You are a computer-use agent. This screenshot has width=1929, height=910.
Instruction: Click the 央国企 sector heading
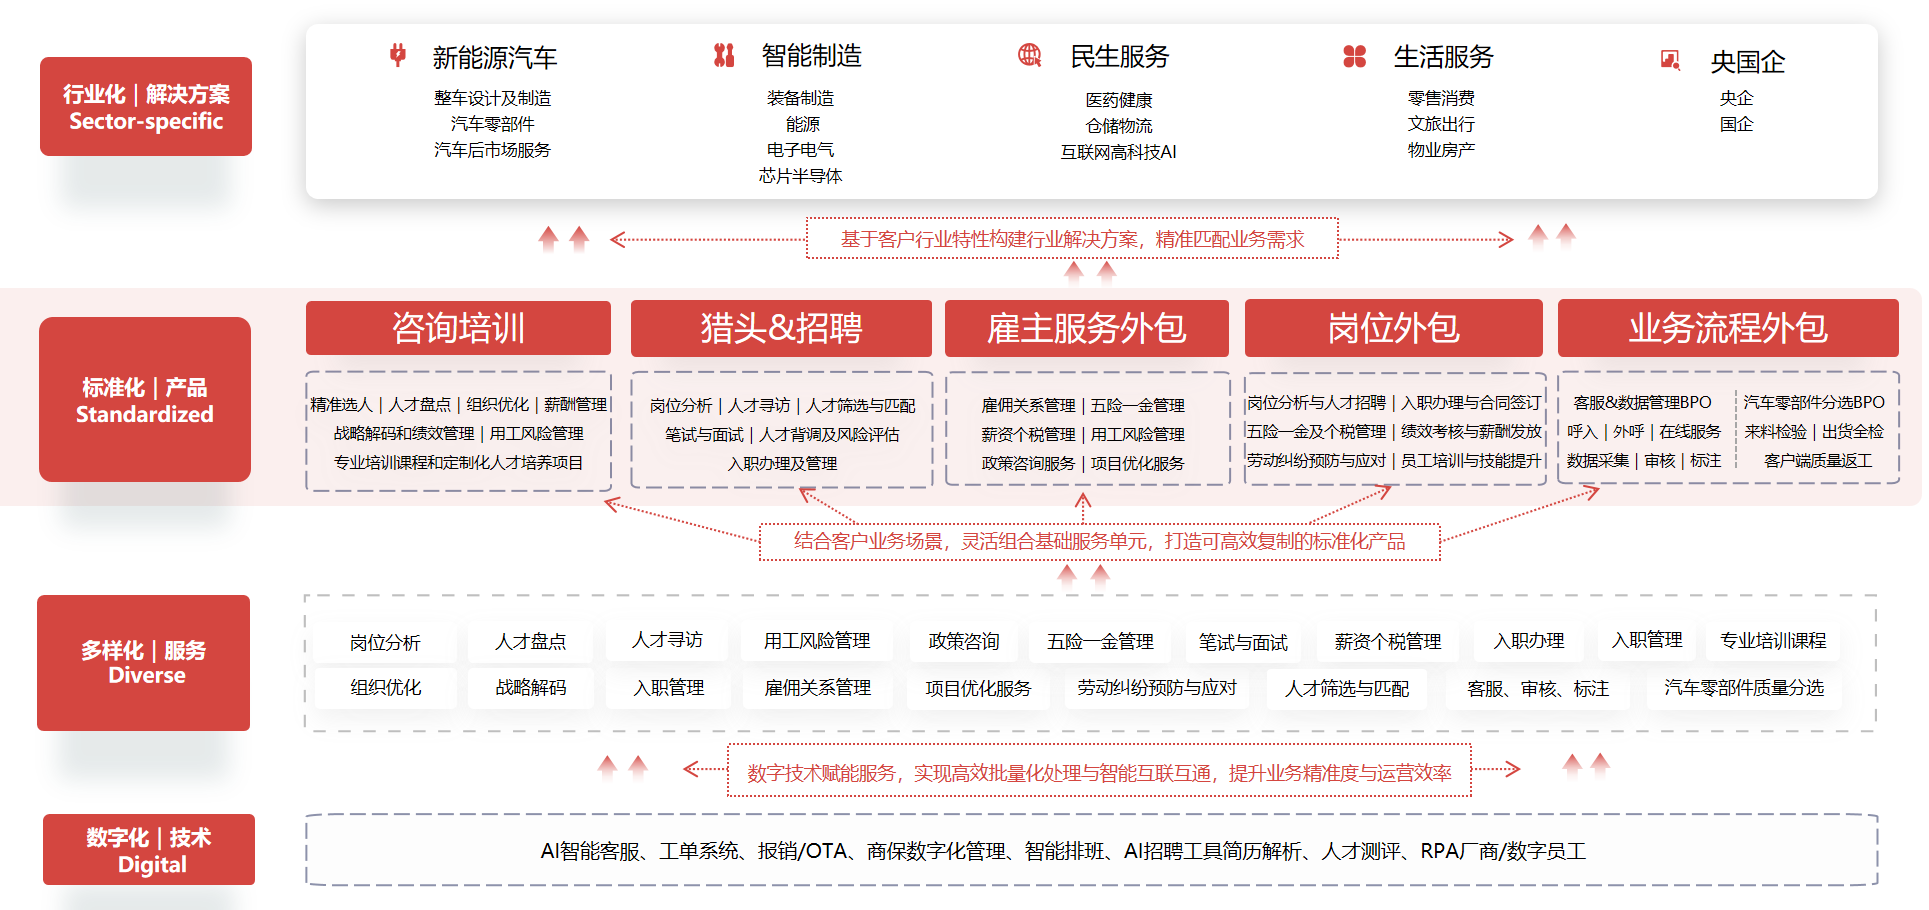[1748, 62]
